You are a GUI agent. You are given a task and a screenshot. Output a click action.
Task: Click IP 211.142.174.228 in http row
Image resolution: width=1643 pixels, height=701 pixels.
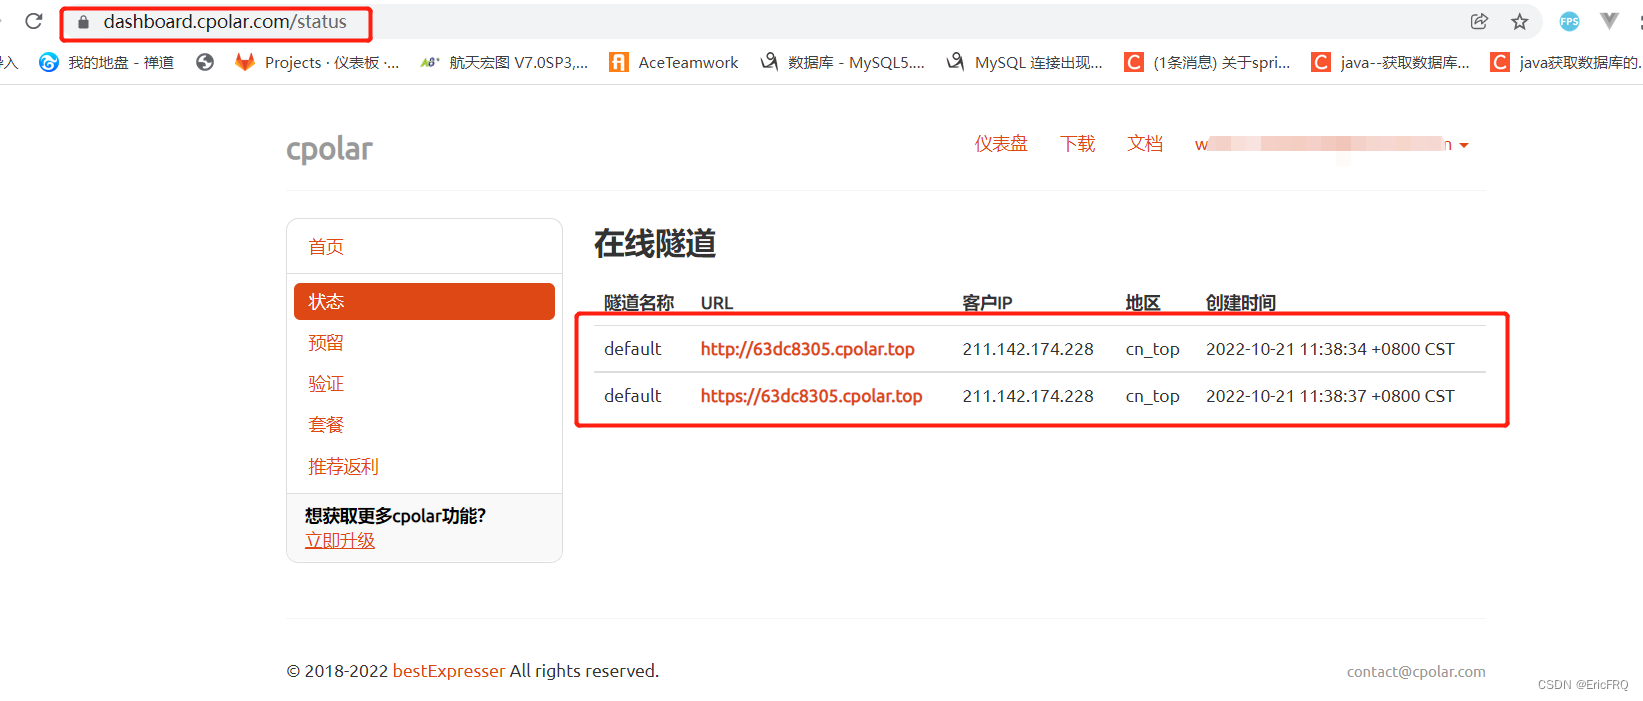click(x=1028, y=349)
